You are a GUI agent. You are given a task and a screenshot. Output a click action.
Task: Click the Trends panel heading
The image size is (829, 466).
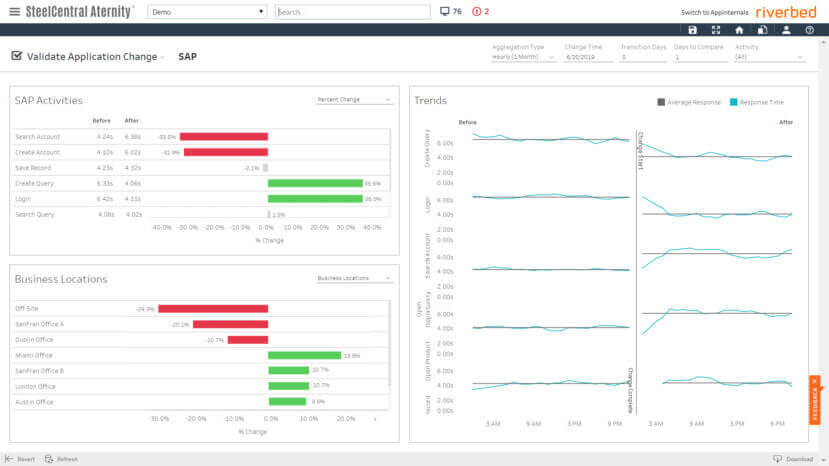430,100
